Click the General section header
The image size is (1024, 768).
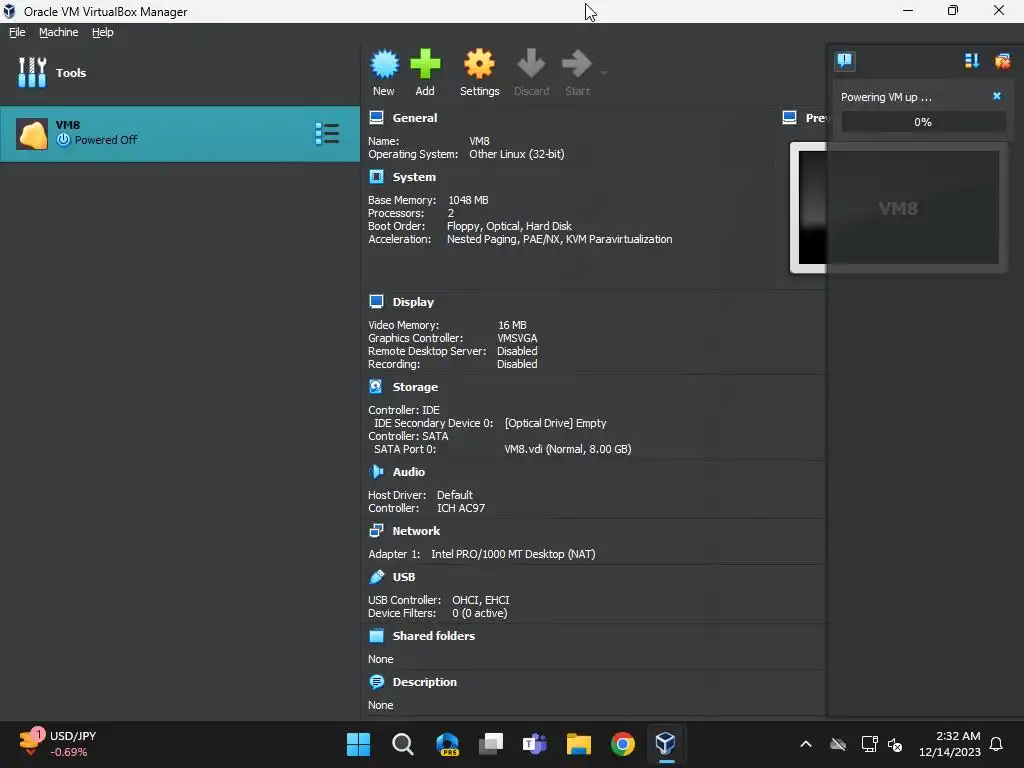tap(415, 118)
